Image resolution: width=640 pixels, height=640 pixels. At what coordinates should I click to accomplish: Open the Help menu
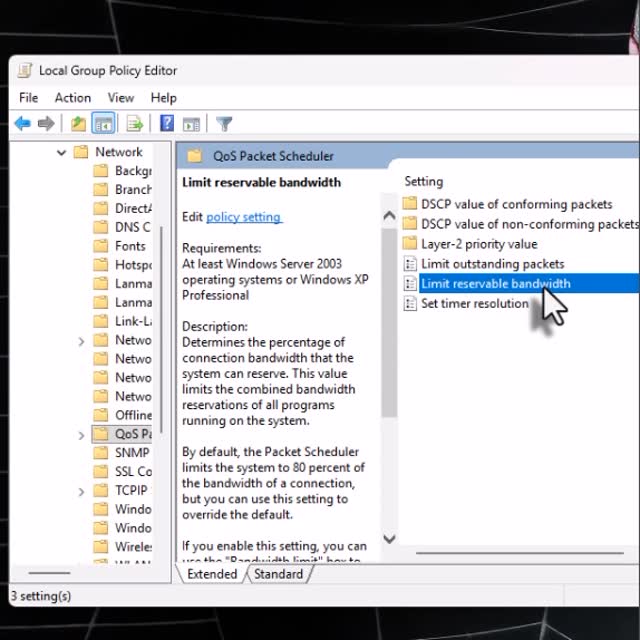(x=164, y=98)
